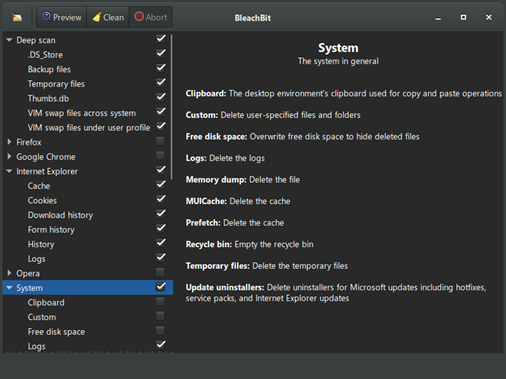506x379 pixels.
Task: Check the Clipboard option under System
Action: coord(160,301)
